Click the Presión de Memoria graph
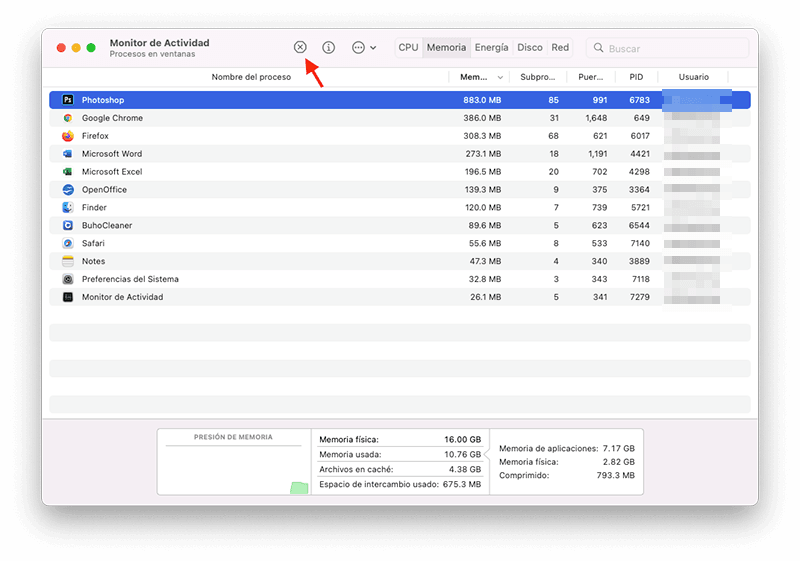 (x=234, y=462)
